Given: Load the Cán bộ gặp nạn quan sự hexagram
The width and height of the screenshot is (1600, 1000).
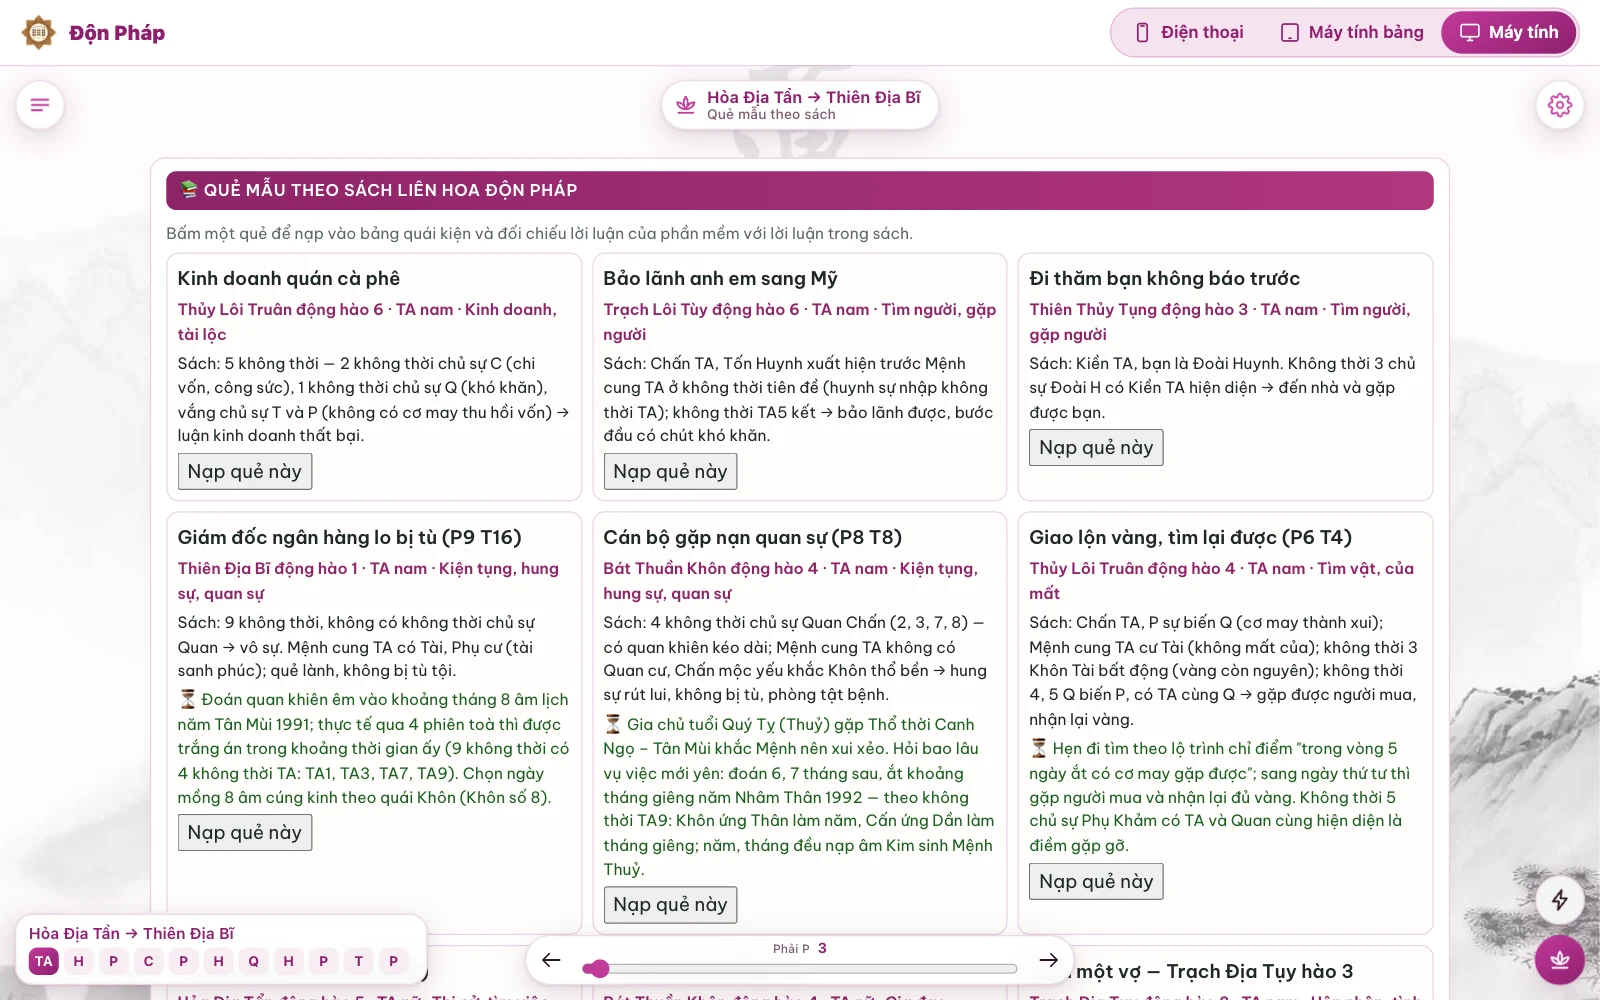Looking at the screenshot, I should click(670, 904).
